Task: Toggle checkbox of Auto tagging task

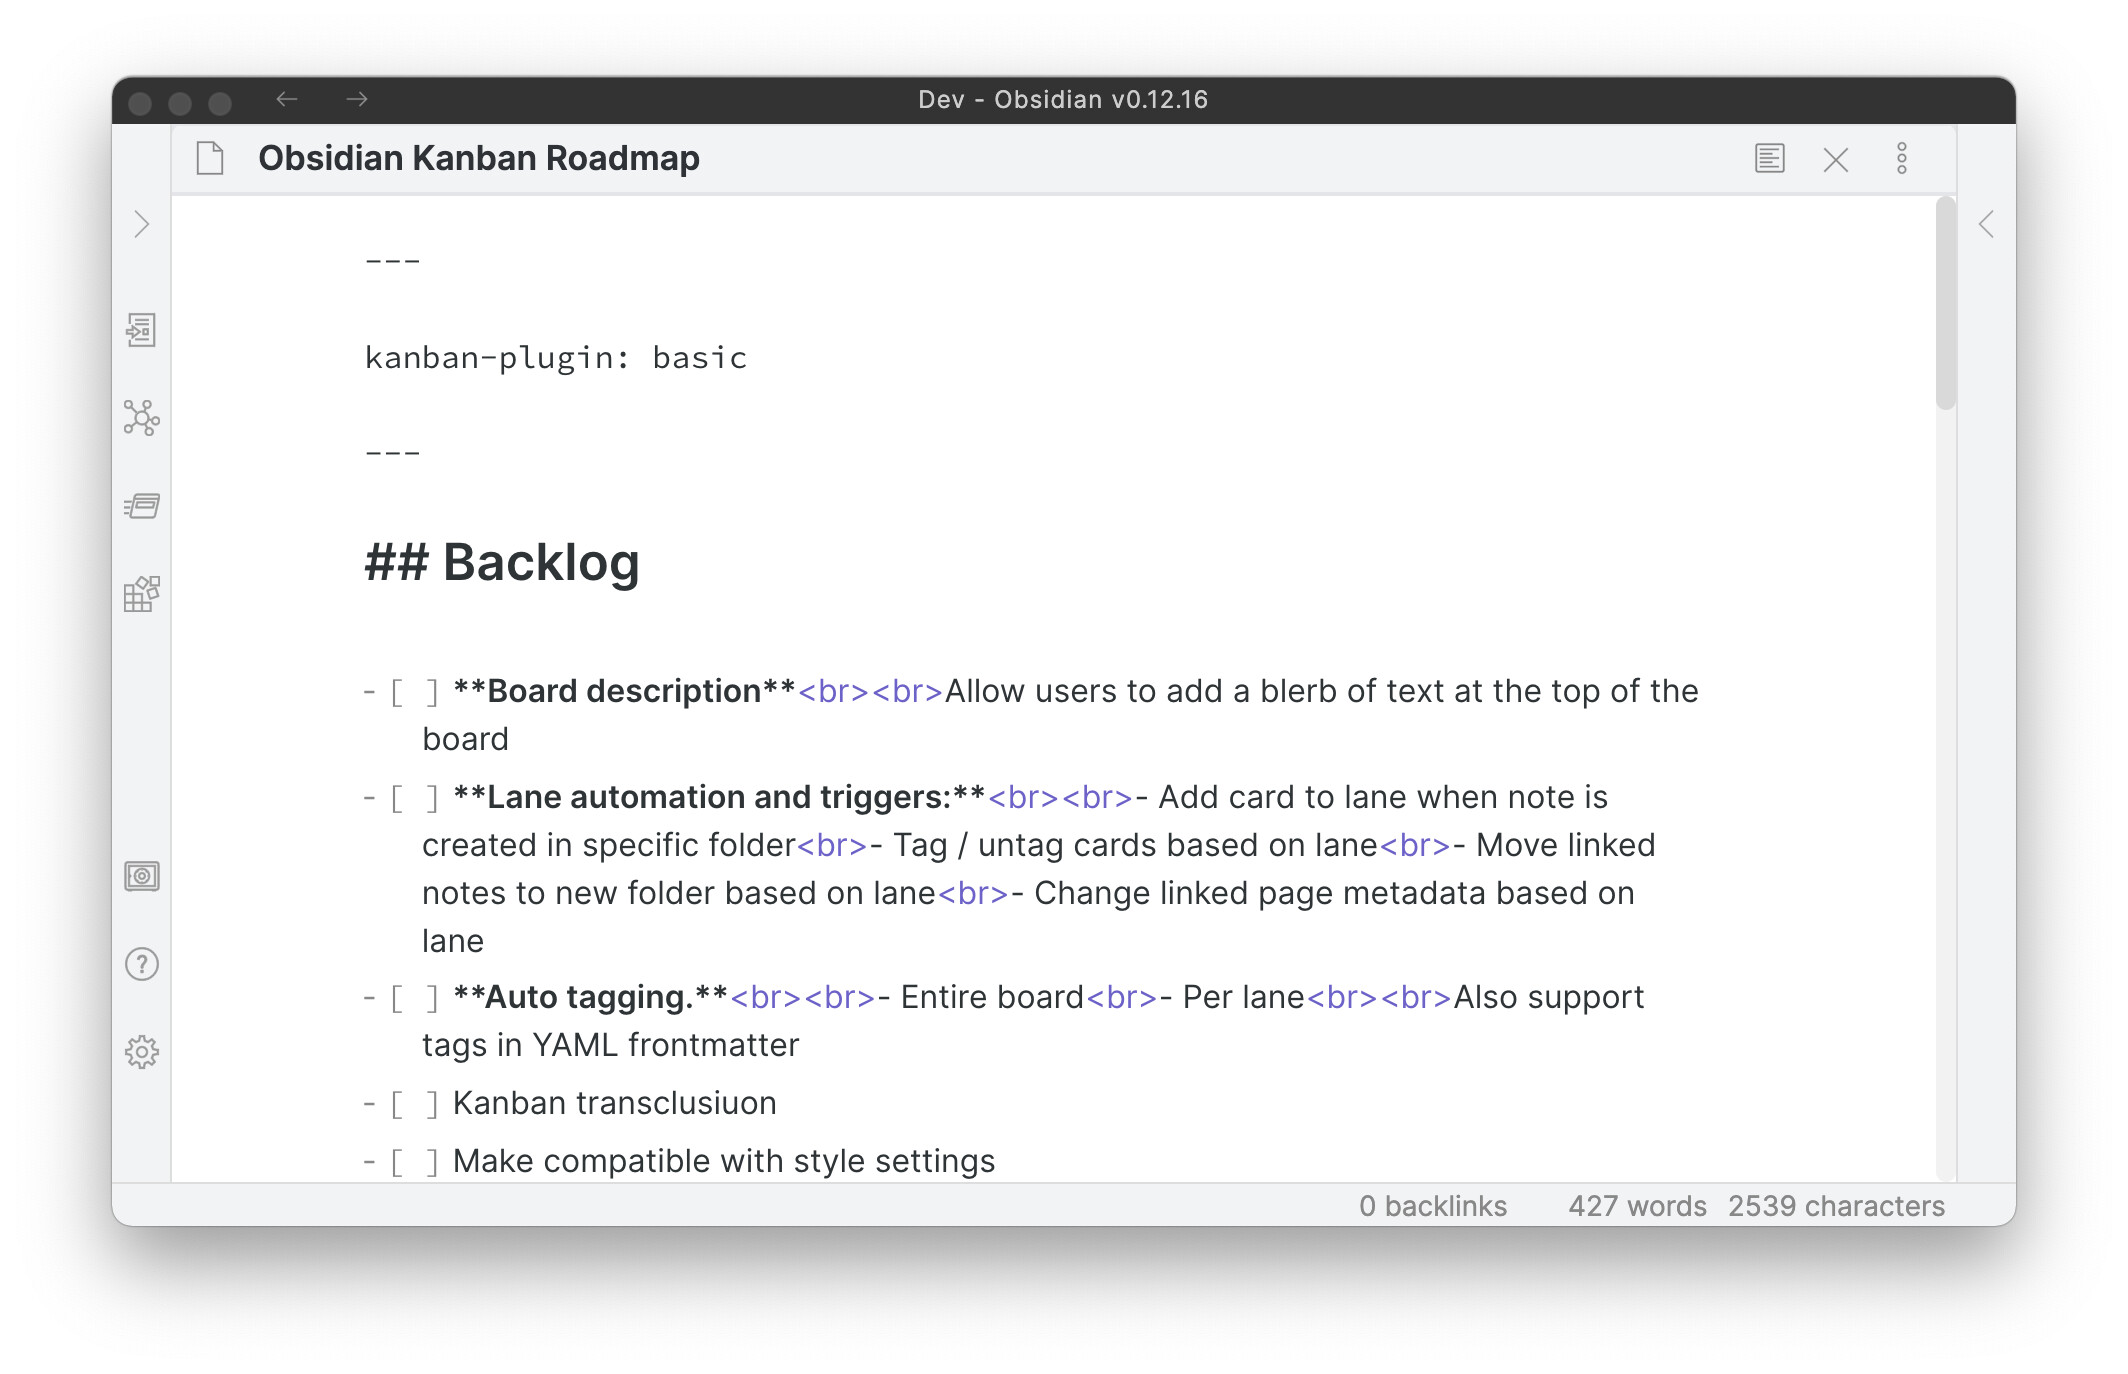Action: coord(414,998)
